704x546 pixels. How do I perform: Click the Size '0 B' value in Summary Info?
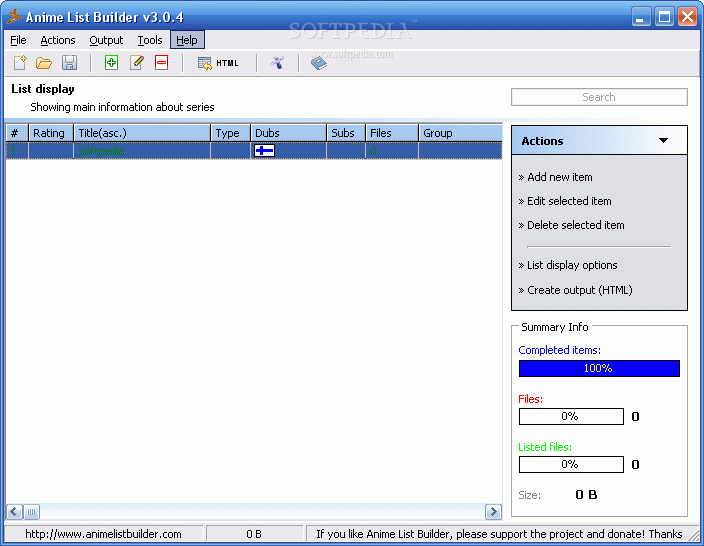pyautogui.click(x=586, y=495)
